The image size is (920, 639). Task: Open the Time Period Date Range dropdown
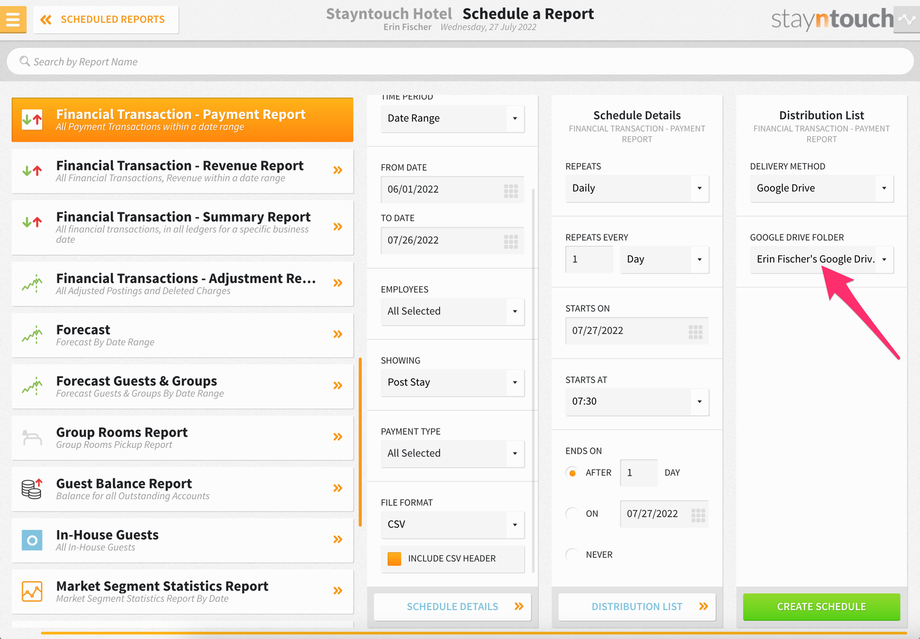pyautogui.click(x=452, y=119)
